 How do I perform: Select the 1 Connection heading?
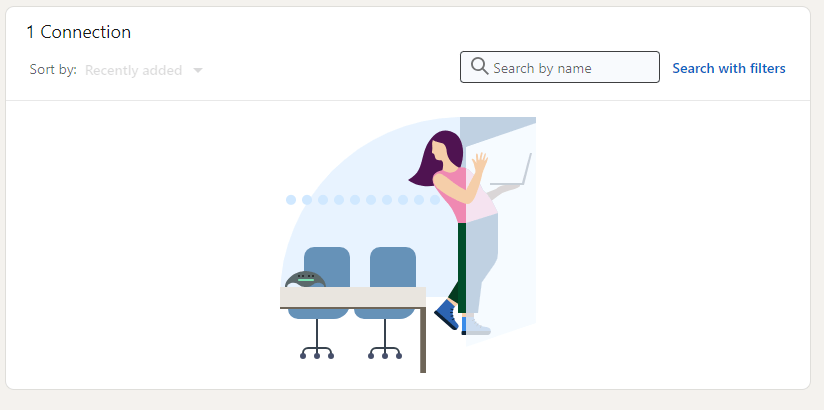point(79,32)
